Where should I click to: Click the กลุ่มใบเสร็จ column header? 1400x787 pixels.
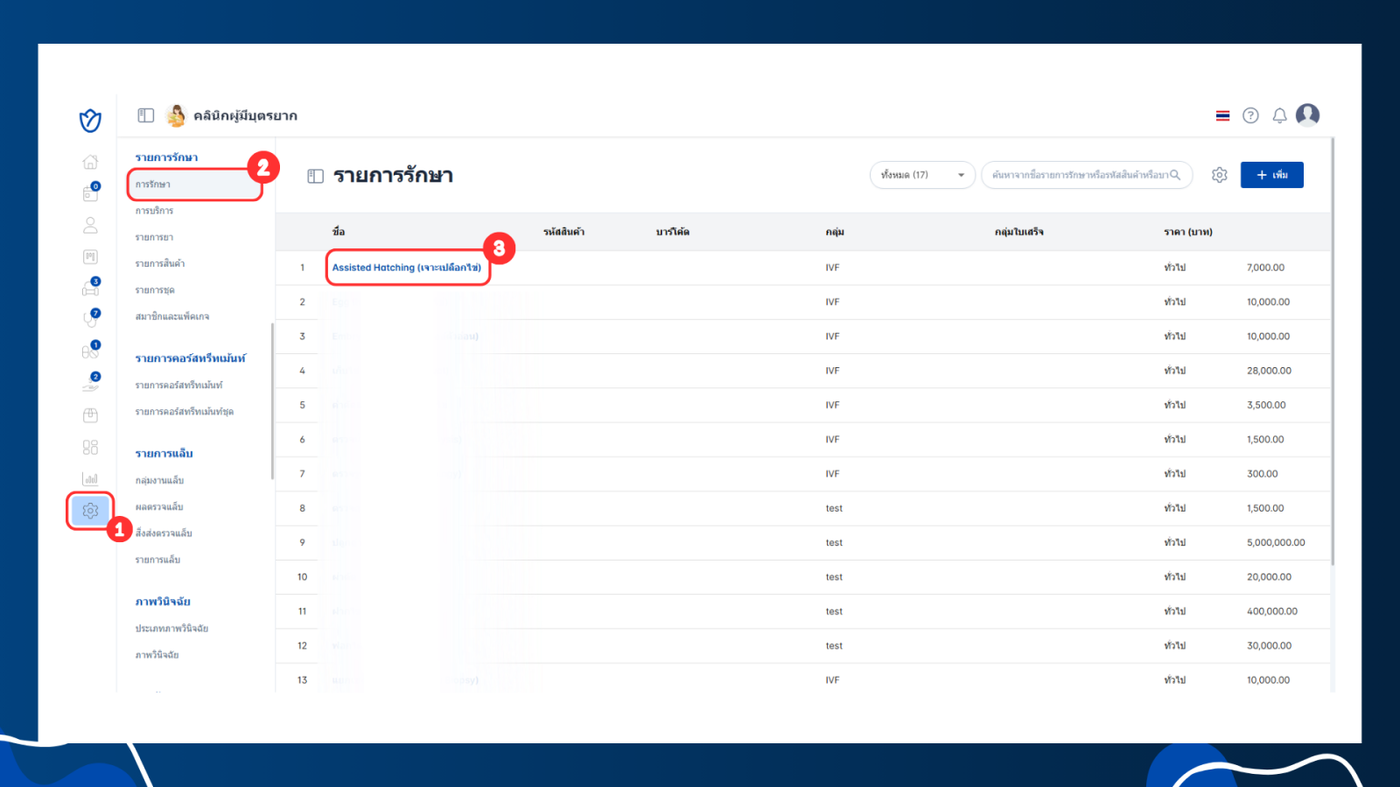pos(1019,232)
